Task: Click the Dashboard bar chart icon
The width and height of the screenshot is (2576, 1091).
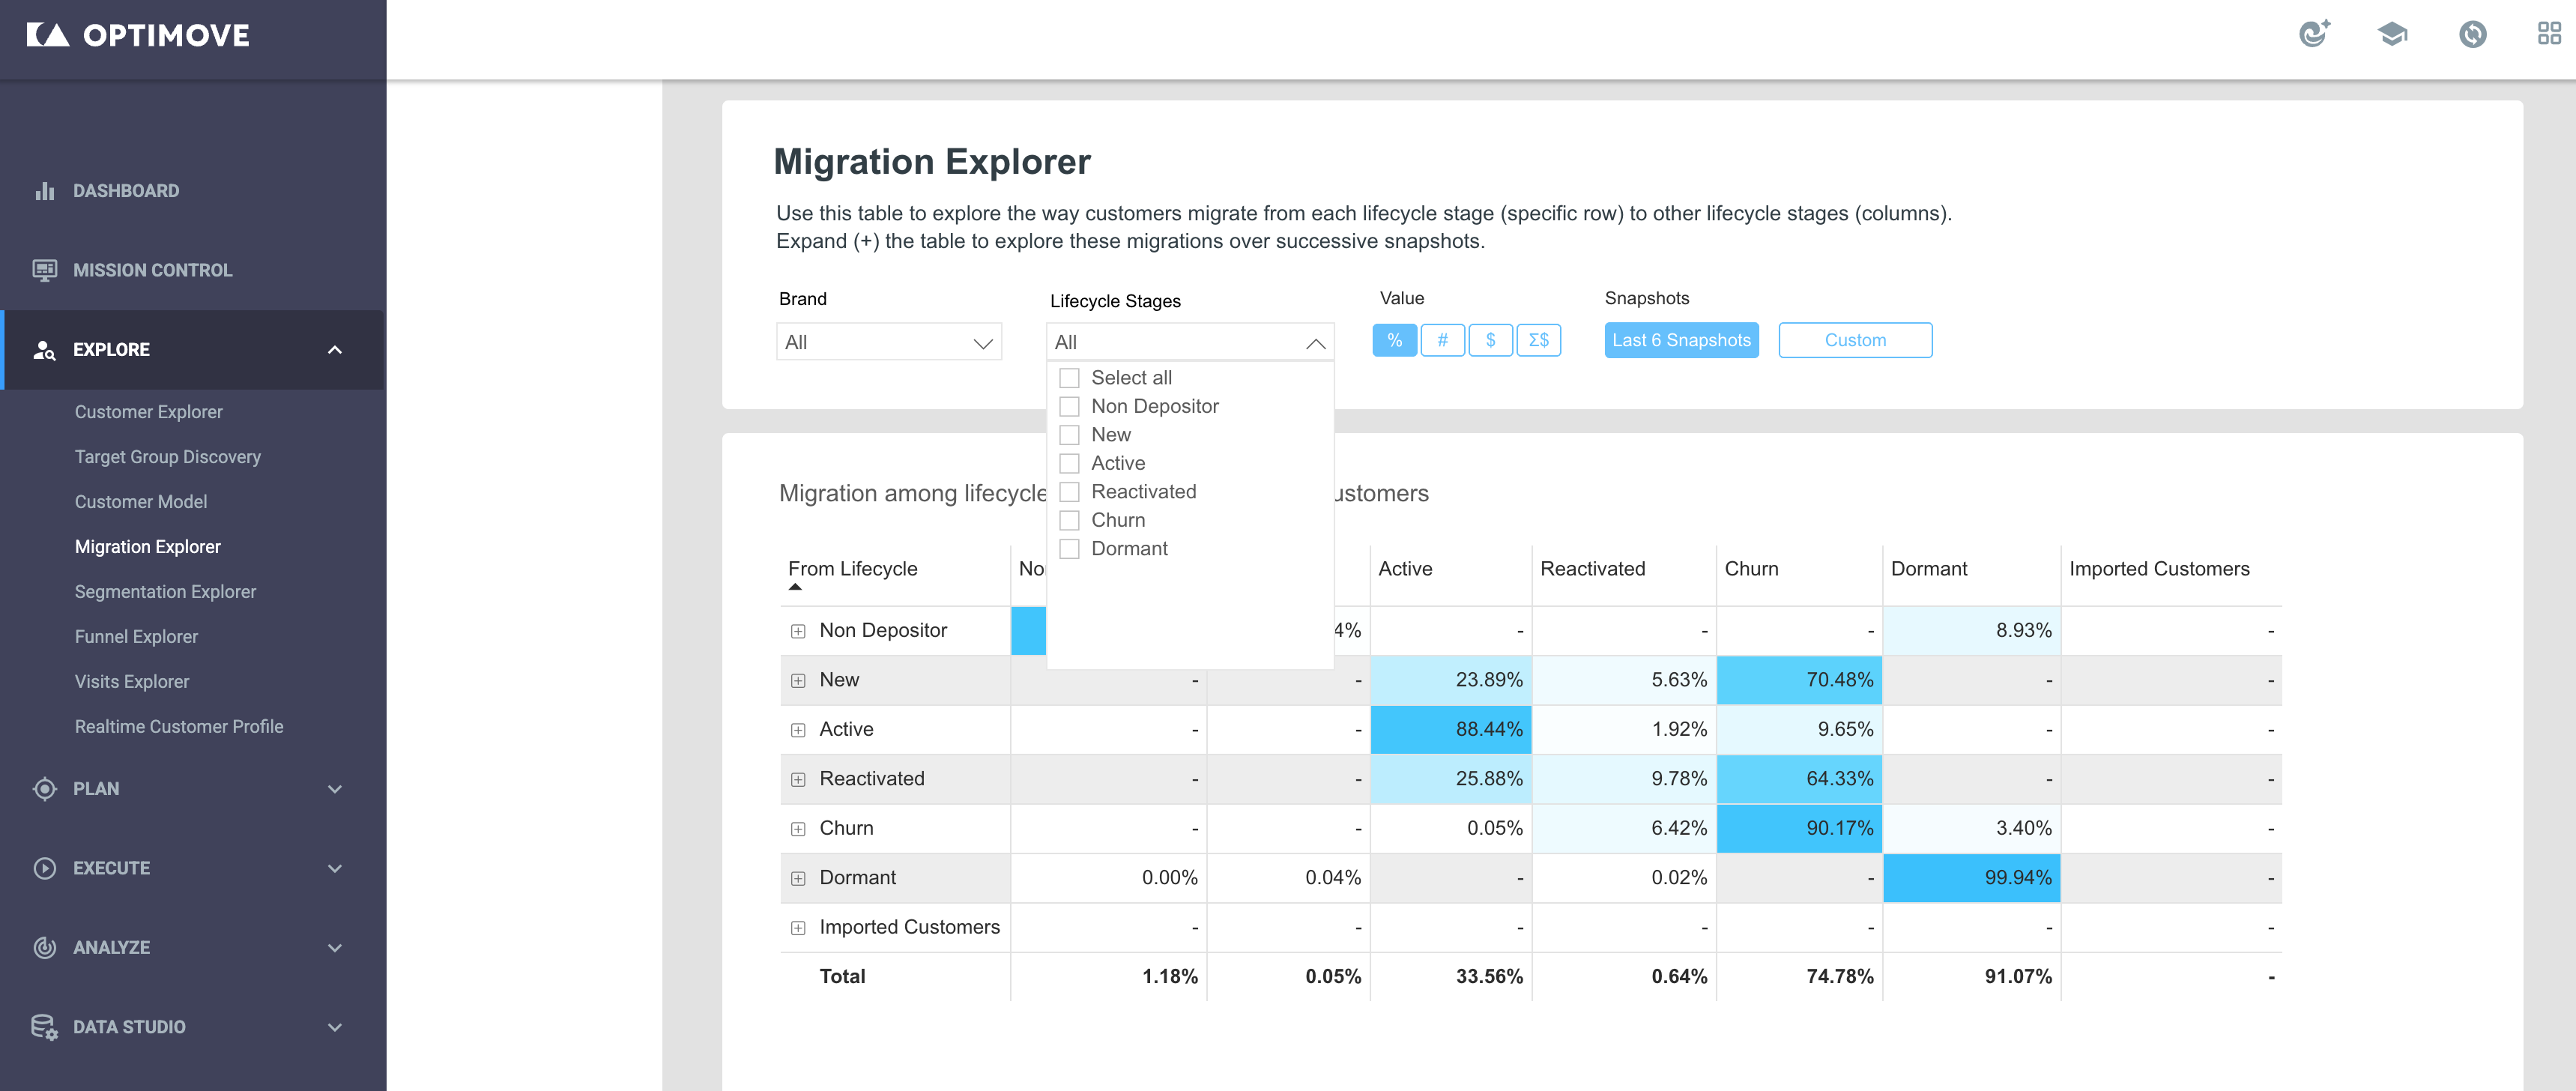Action: click(45, 190)
